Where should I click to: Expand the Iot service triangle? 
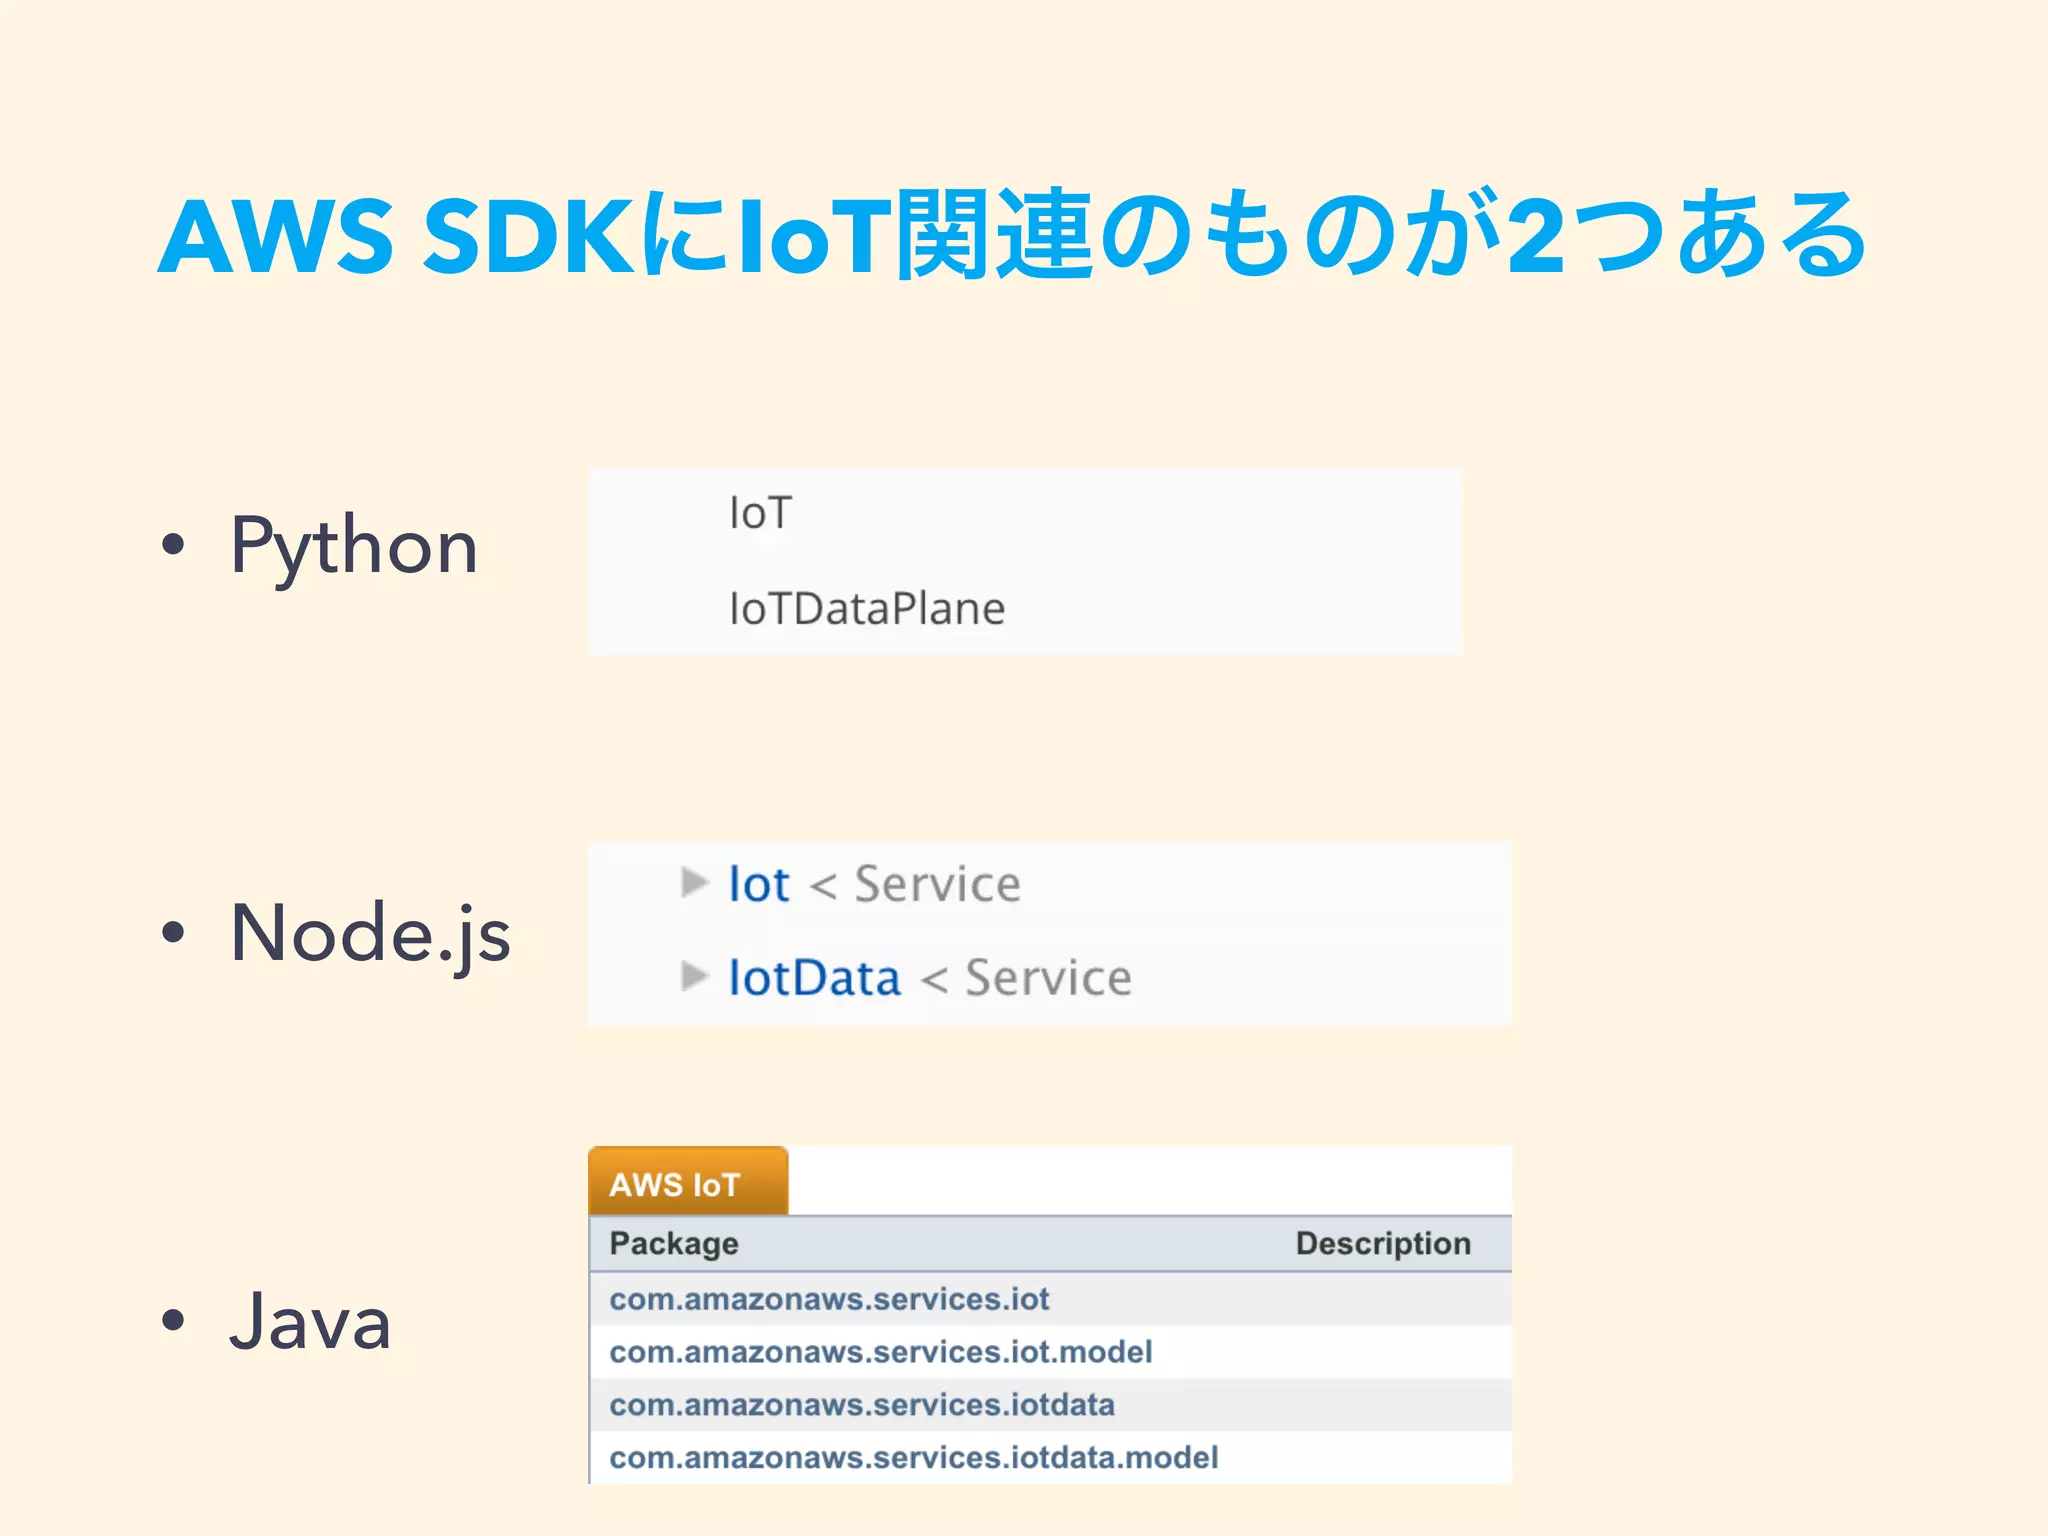point(694,883)
